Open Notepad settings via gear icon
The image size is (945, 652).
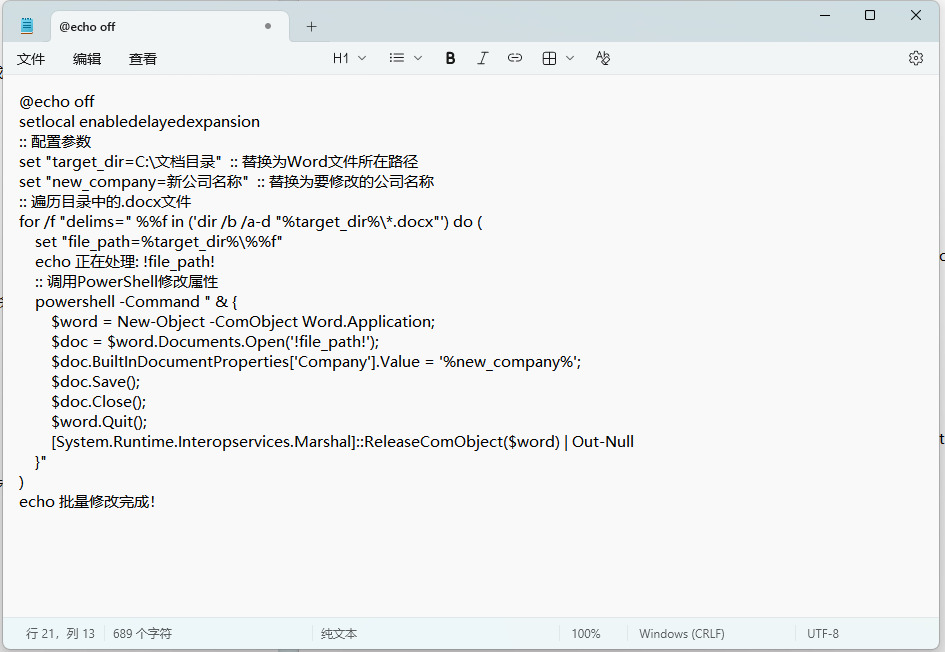pyautogui.click(x=916, y=58)
